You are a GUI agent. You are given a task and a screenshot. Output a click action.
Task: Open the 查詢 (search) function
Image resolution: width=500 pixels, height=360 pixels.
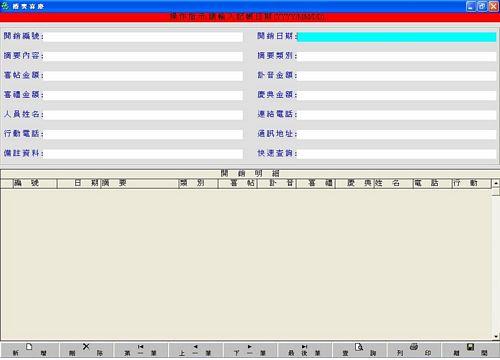point(359,350)
